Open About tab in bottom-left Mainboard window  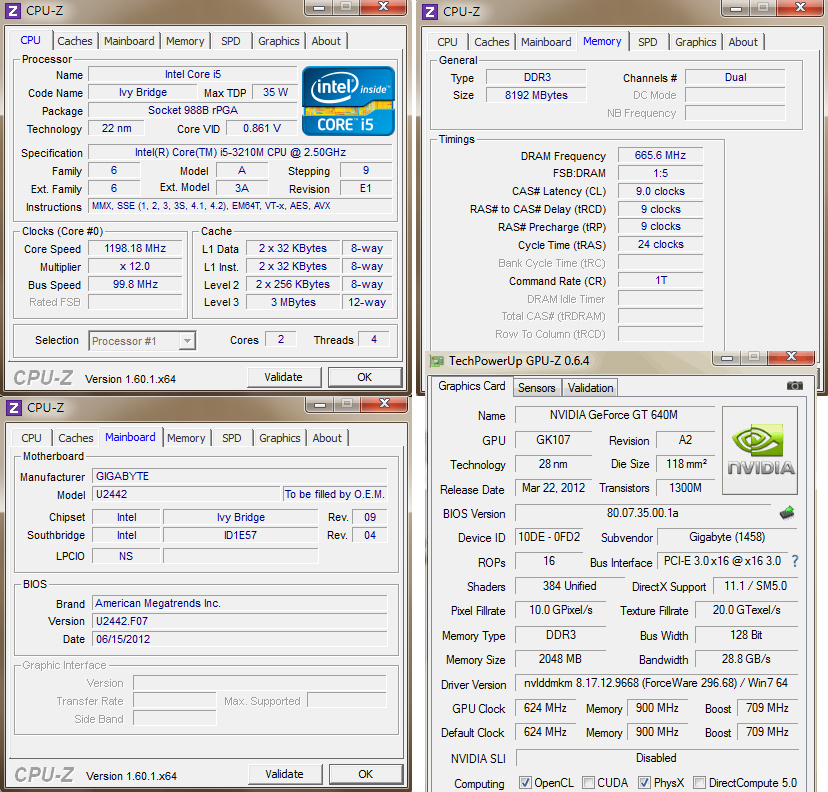pos(327,438)
